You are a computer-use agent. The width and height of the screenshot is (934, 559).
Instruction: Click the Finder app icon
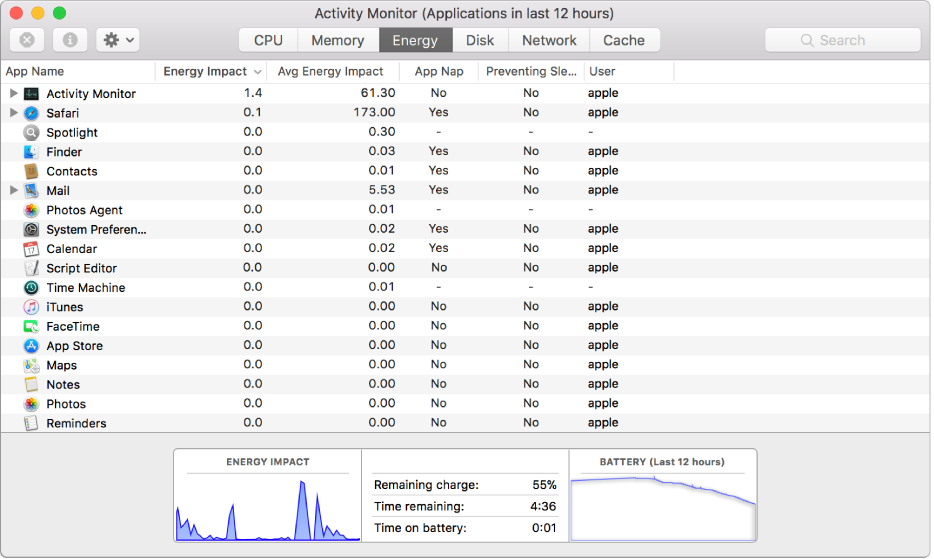click(x=31, y=151)
